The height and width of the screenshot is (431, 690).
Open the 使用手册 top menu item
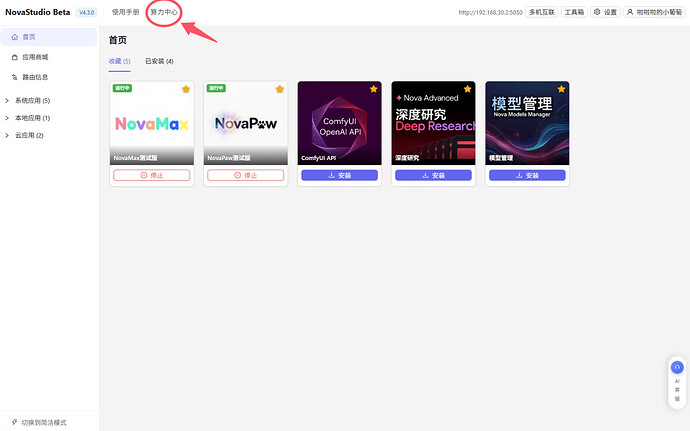(x=125, y=12)
